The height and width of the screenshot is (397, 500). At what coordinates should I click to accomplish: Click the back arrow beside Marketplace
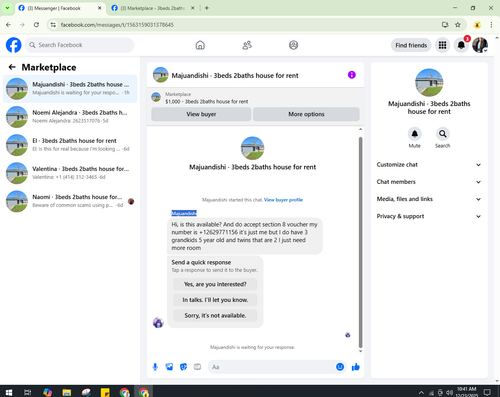12,67
